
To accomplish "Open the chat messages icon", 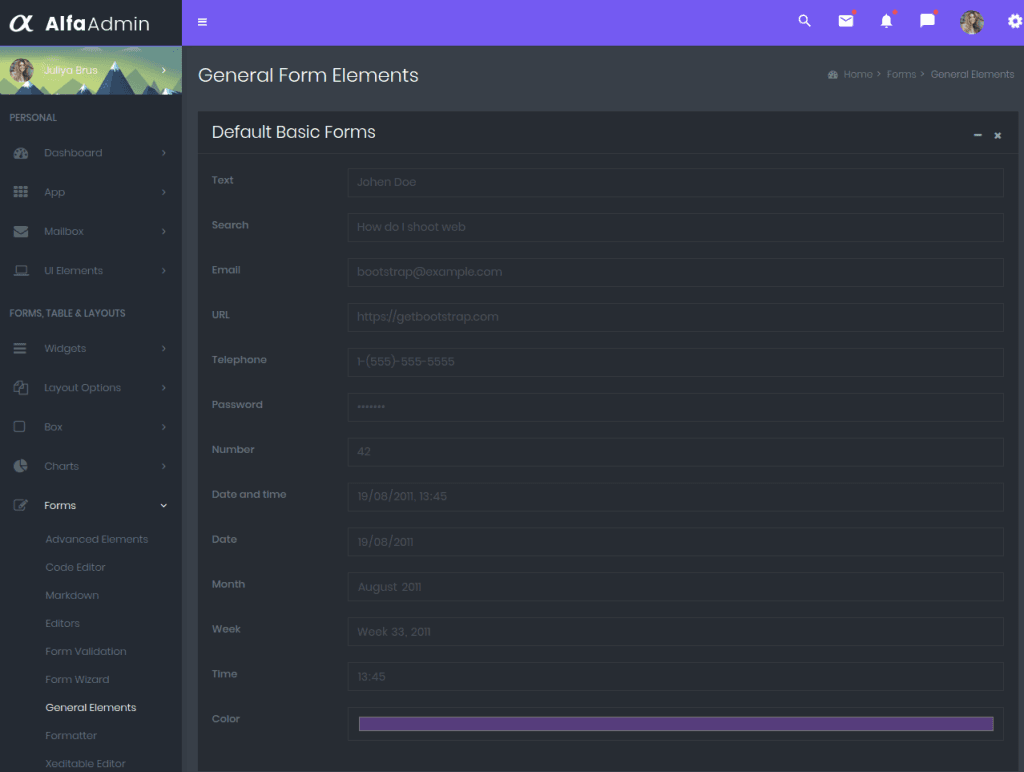I will [927, 21].
